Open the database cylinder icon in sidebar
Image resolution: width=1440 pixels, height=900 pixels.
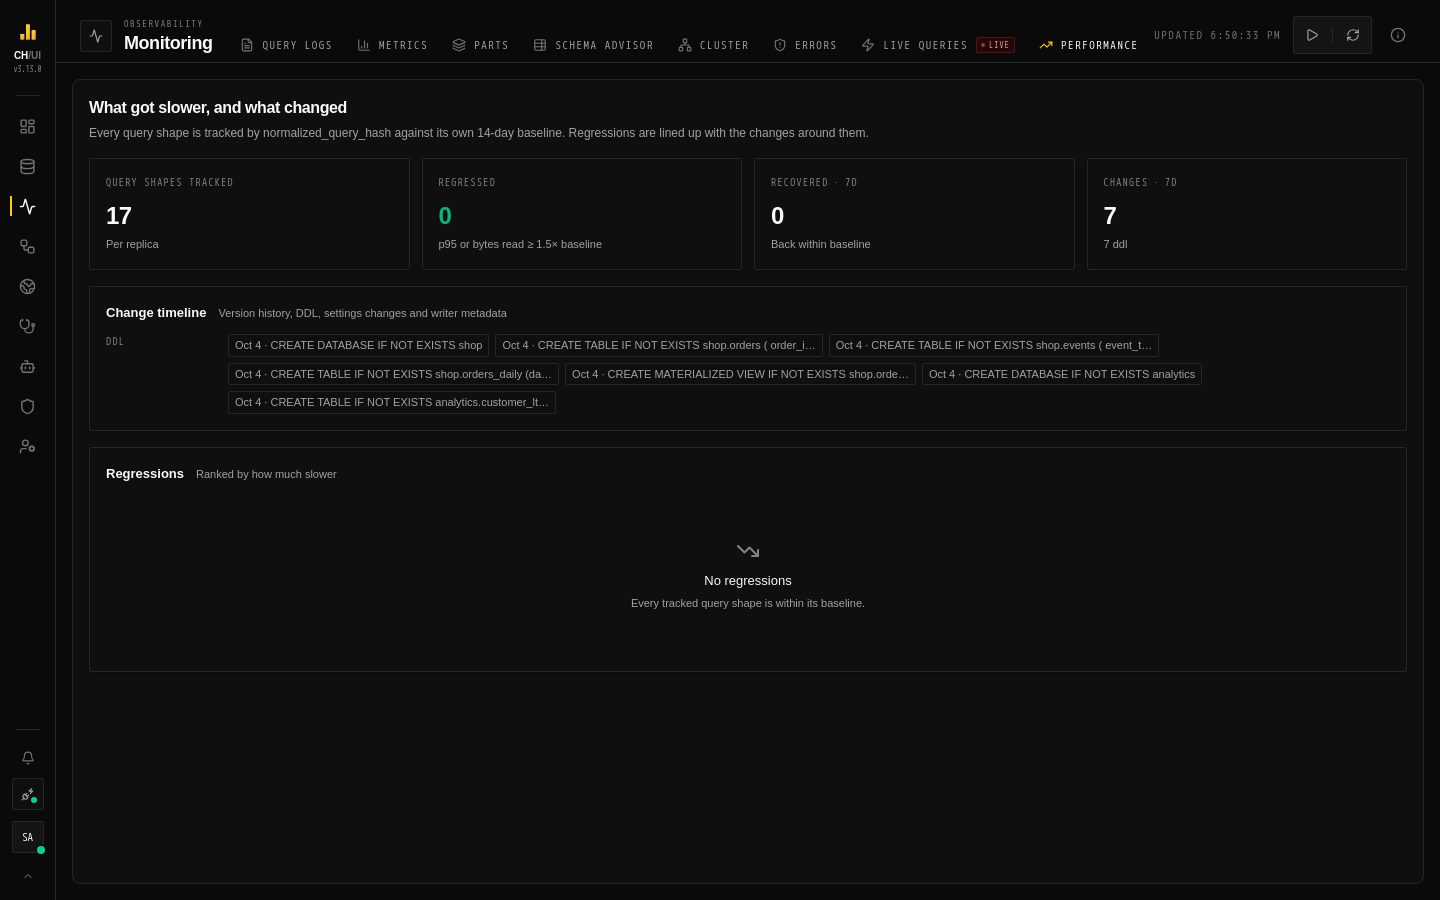(x=28, y=167)
